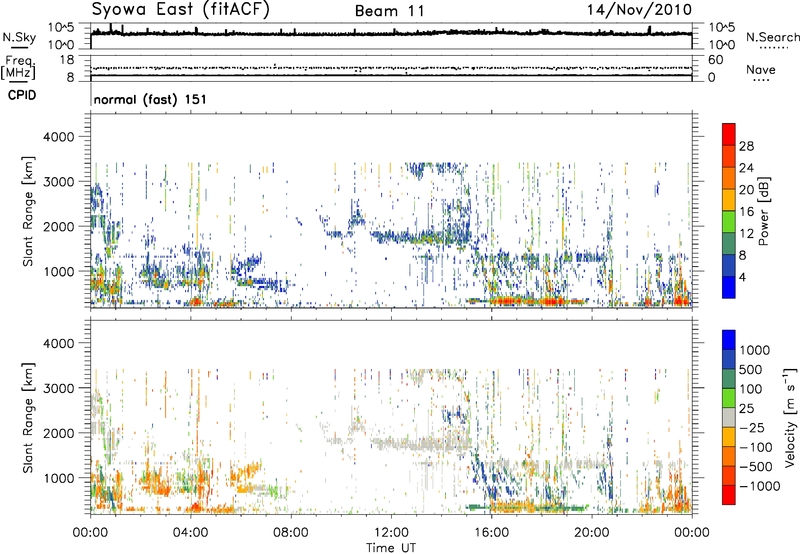Select the '4000' range tick on power panel
The image size is (800, 554).
58,137
